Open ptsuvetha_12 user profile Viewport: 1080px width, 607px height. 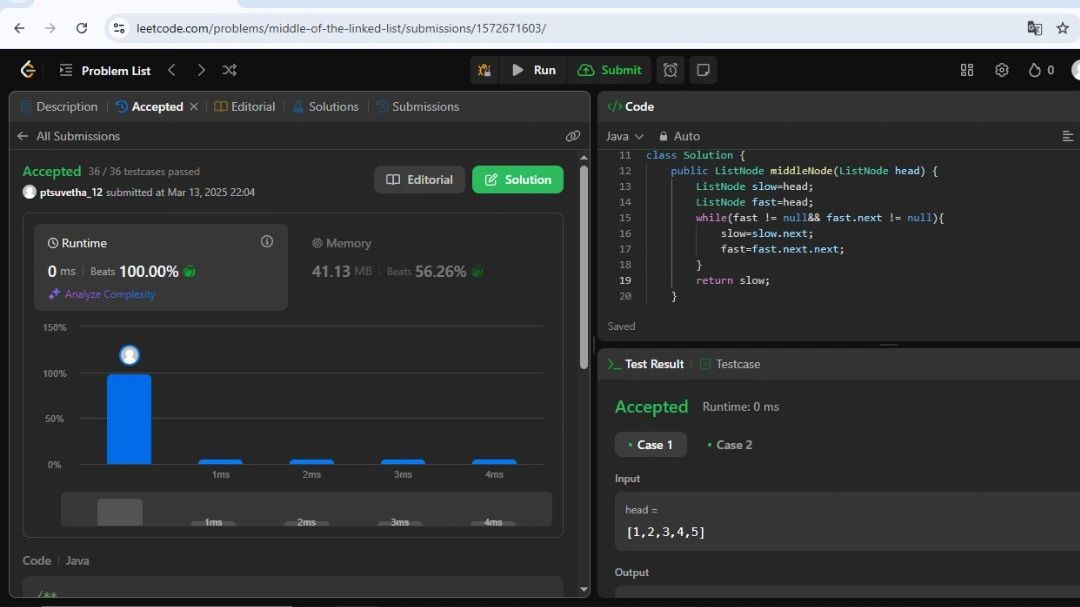[71, 192]
